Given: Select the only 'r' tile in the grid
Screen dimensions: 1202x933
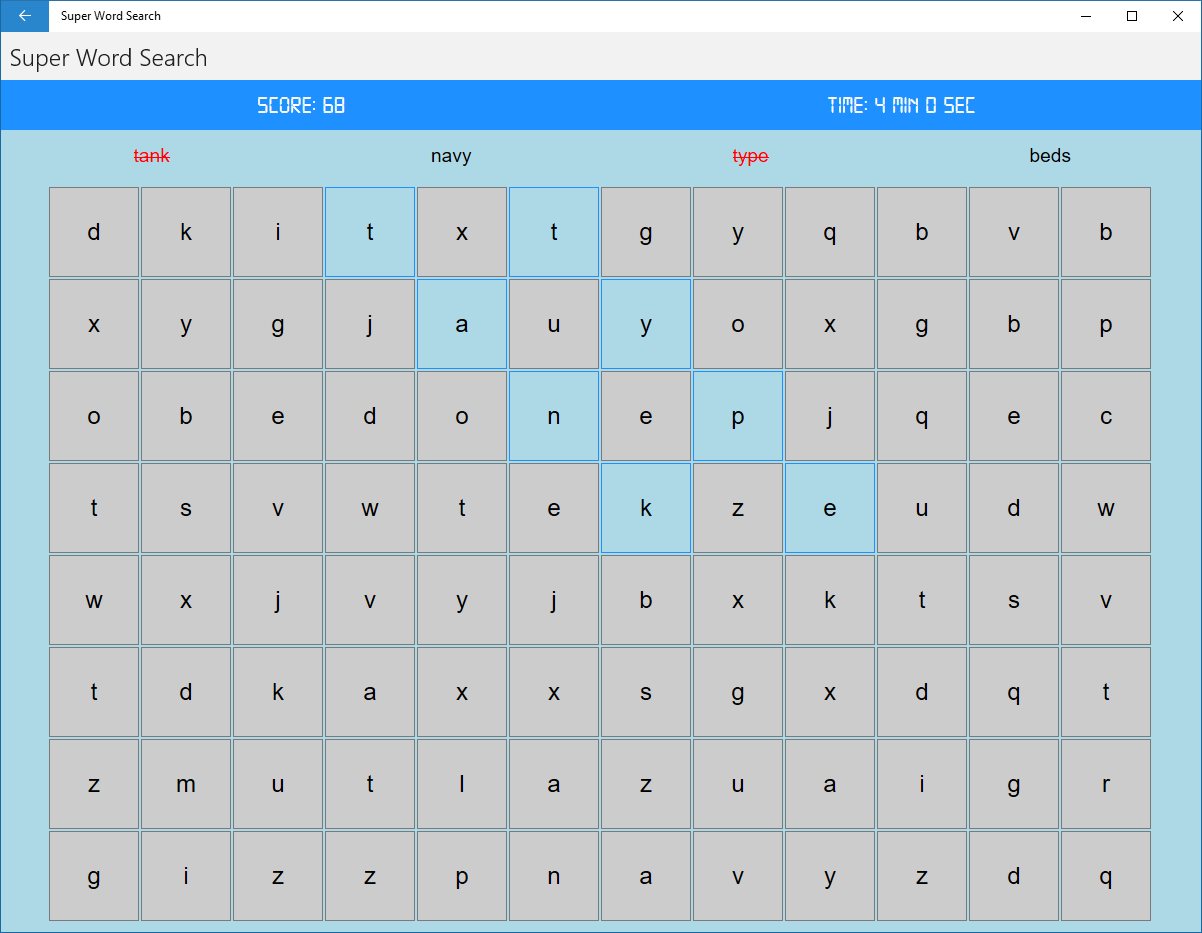Looking at the screenshot, I should click(1106, 784).
